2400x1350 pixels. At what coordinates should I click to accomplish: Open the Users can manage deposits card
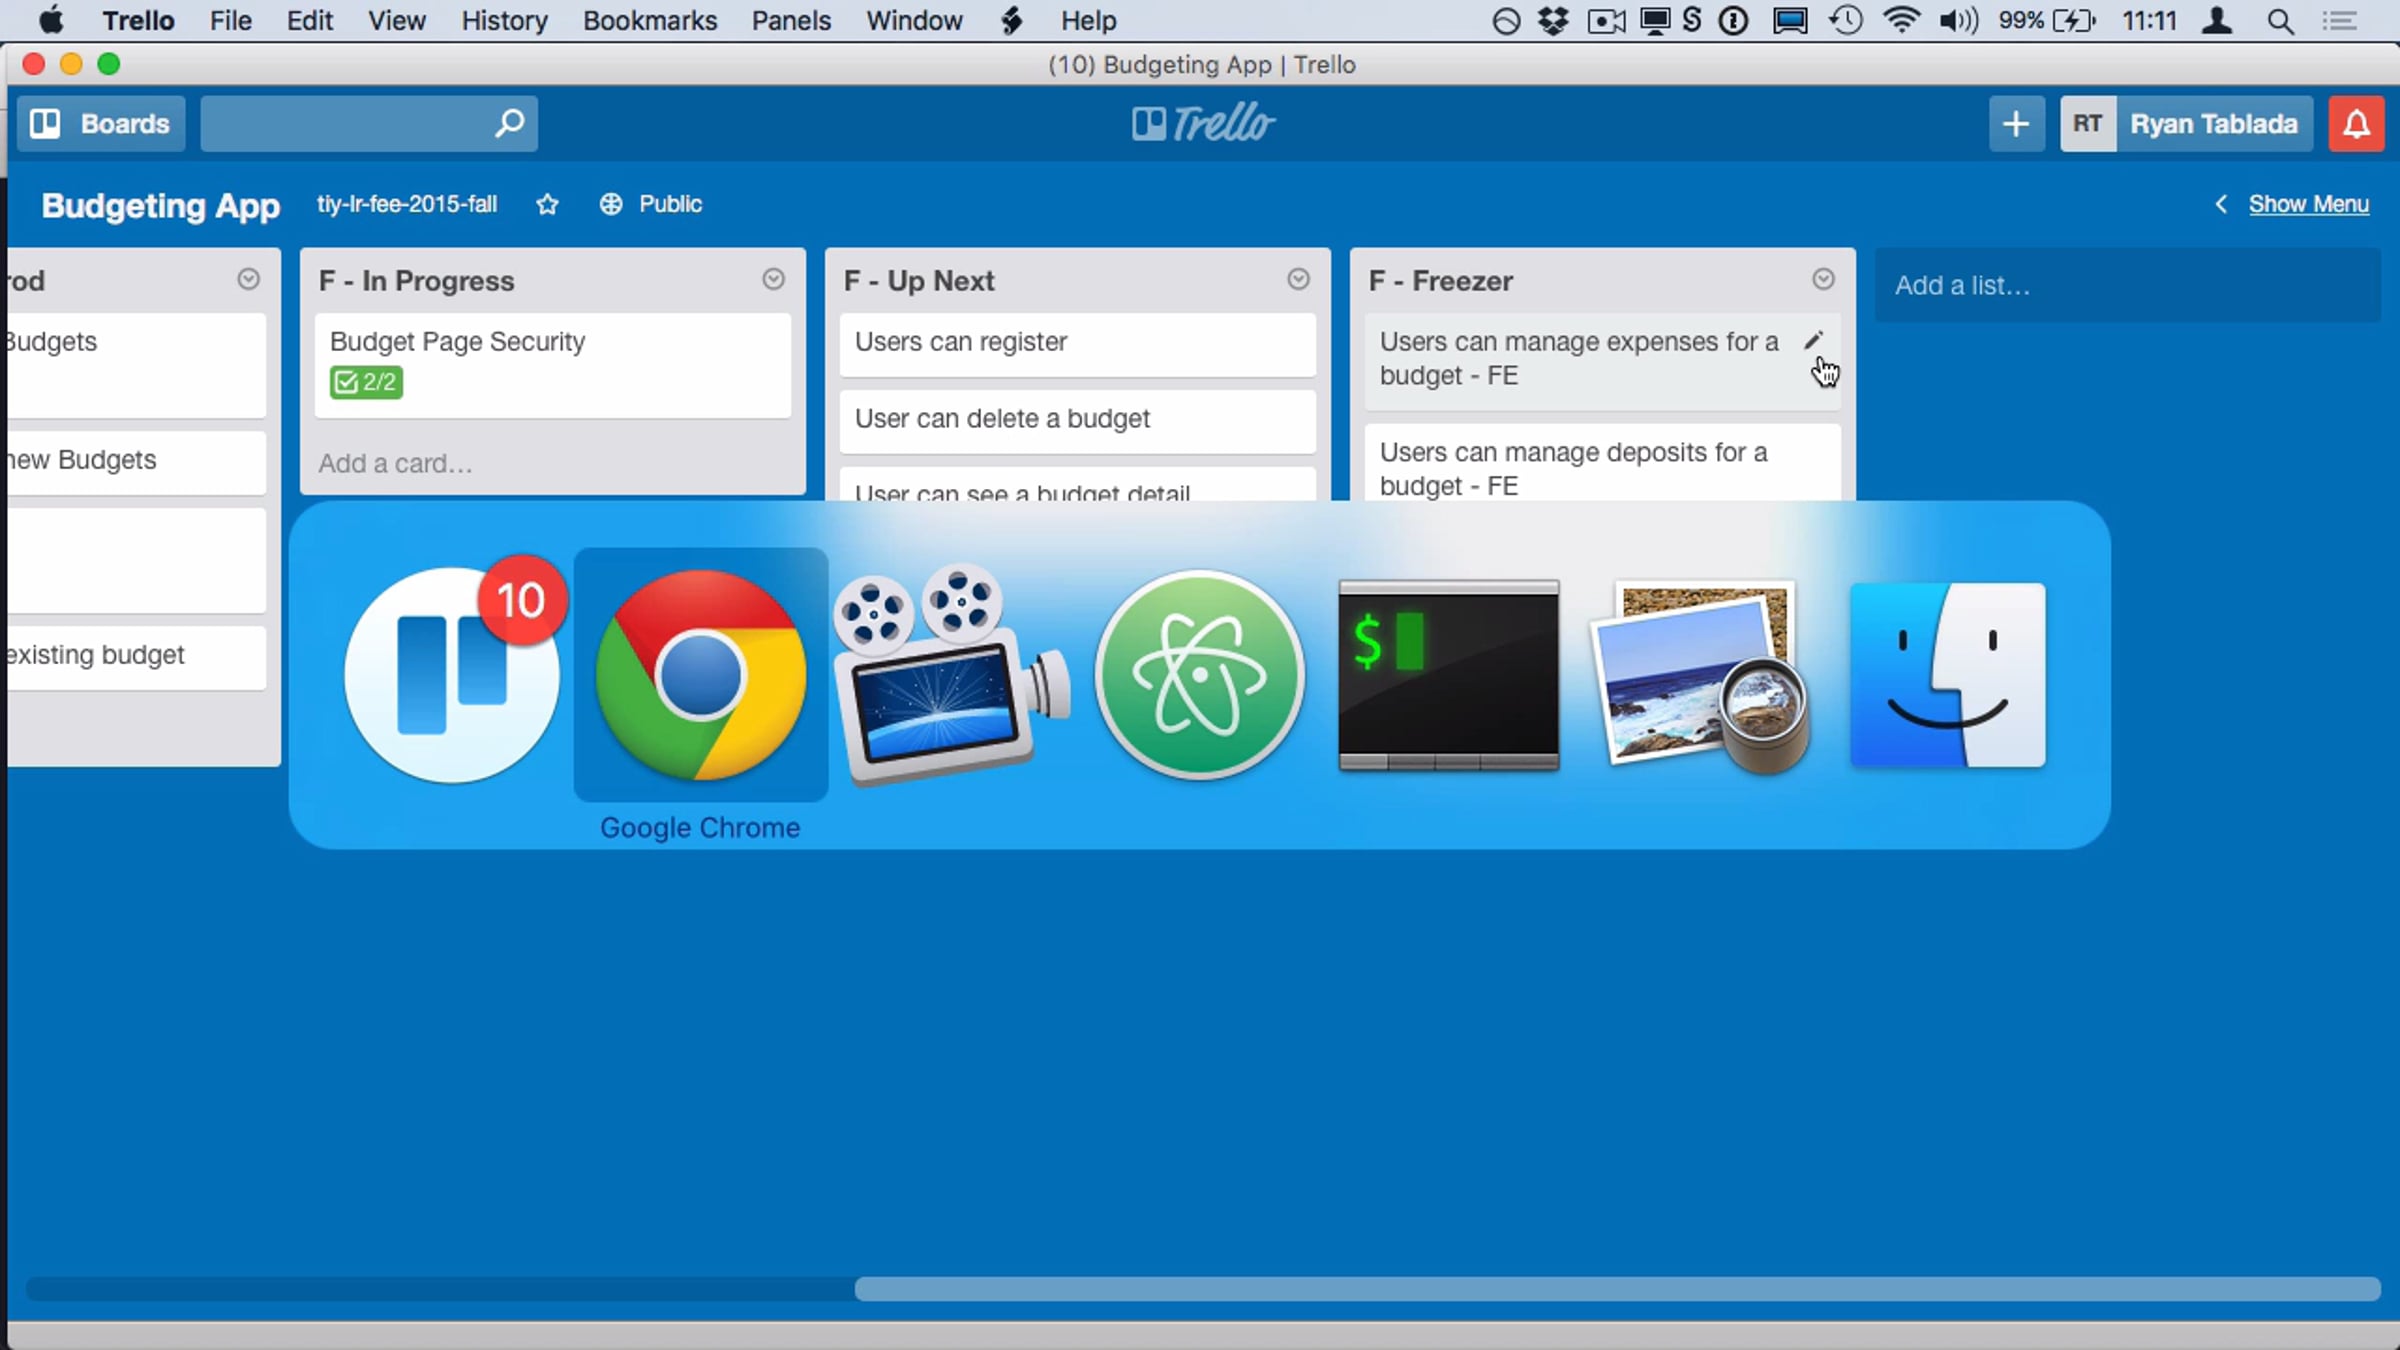[1603, 464]
